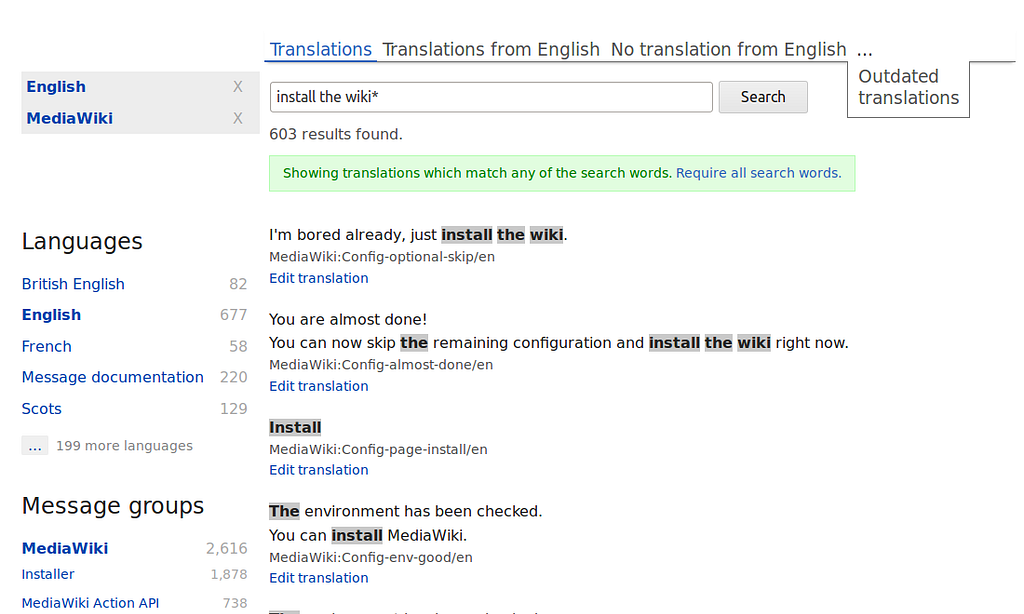The image size is (1024, 614).
Task: Select the '603 results found.' text
Action: pos(336,135)
